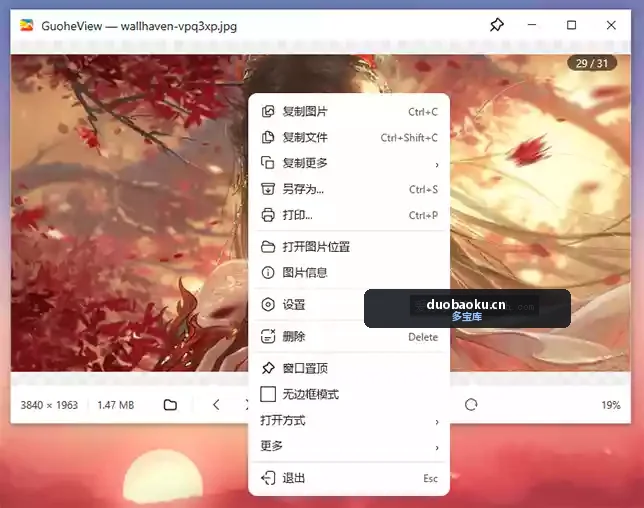Open 打开图片位置 menu entry
This screenshot has height=508, width=644.
(x=349, y=247)
